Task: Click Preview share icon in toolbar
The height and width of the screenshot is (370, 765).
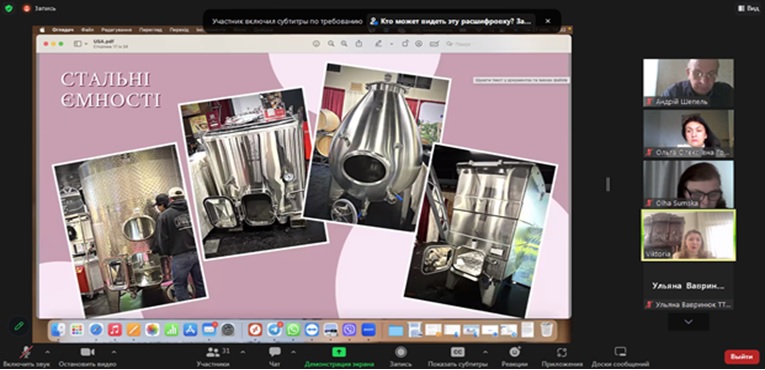Action: [359, 44]
